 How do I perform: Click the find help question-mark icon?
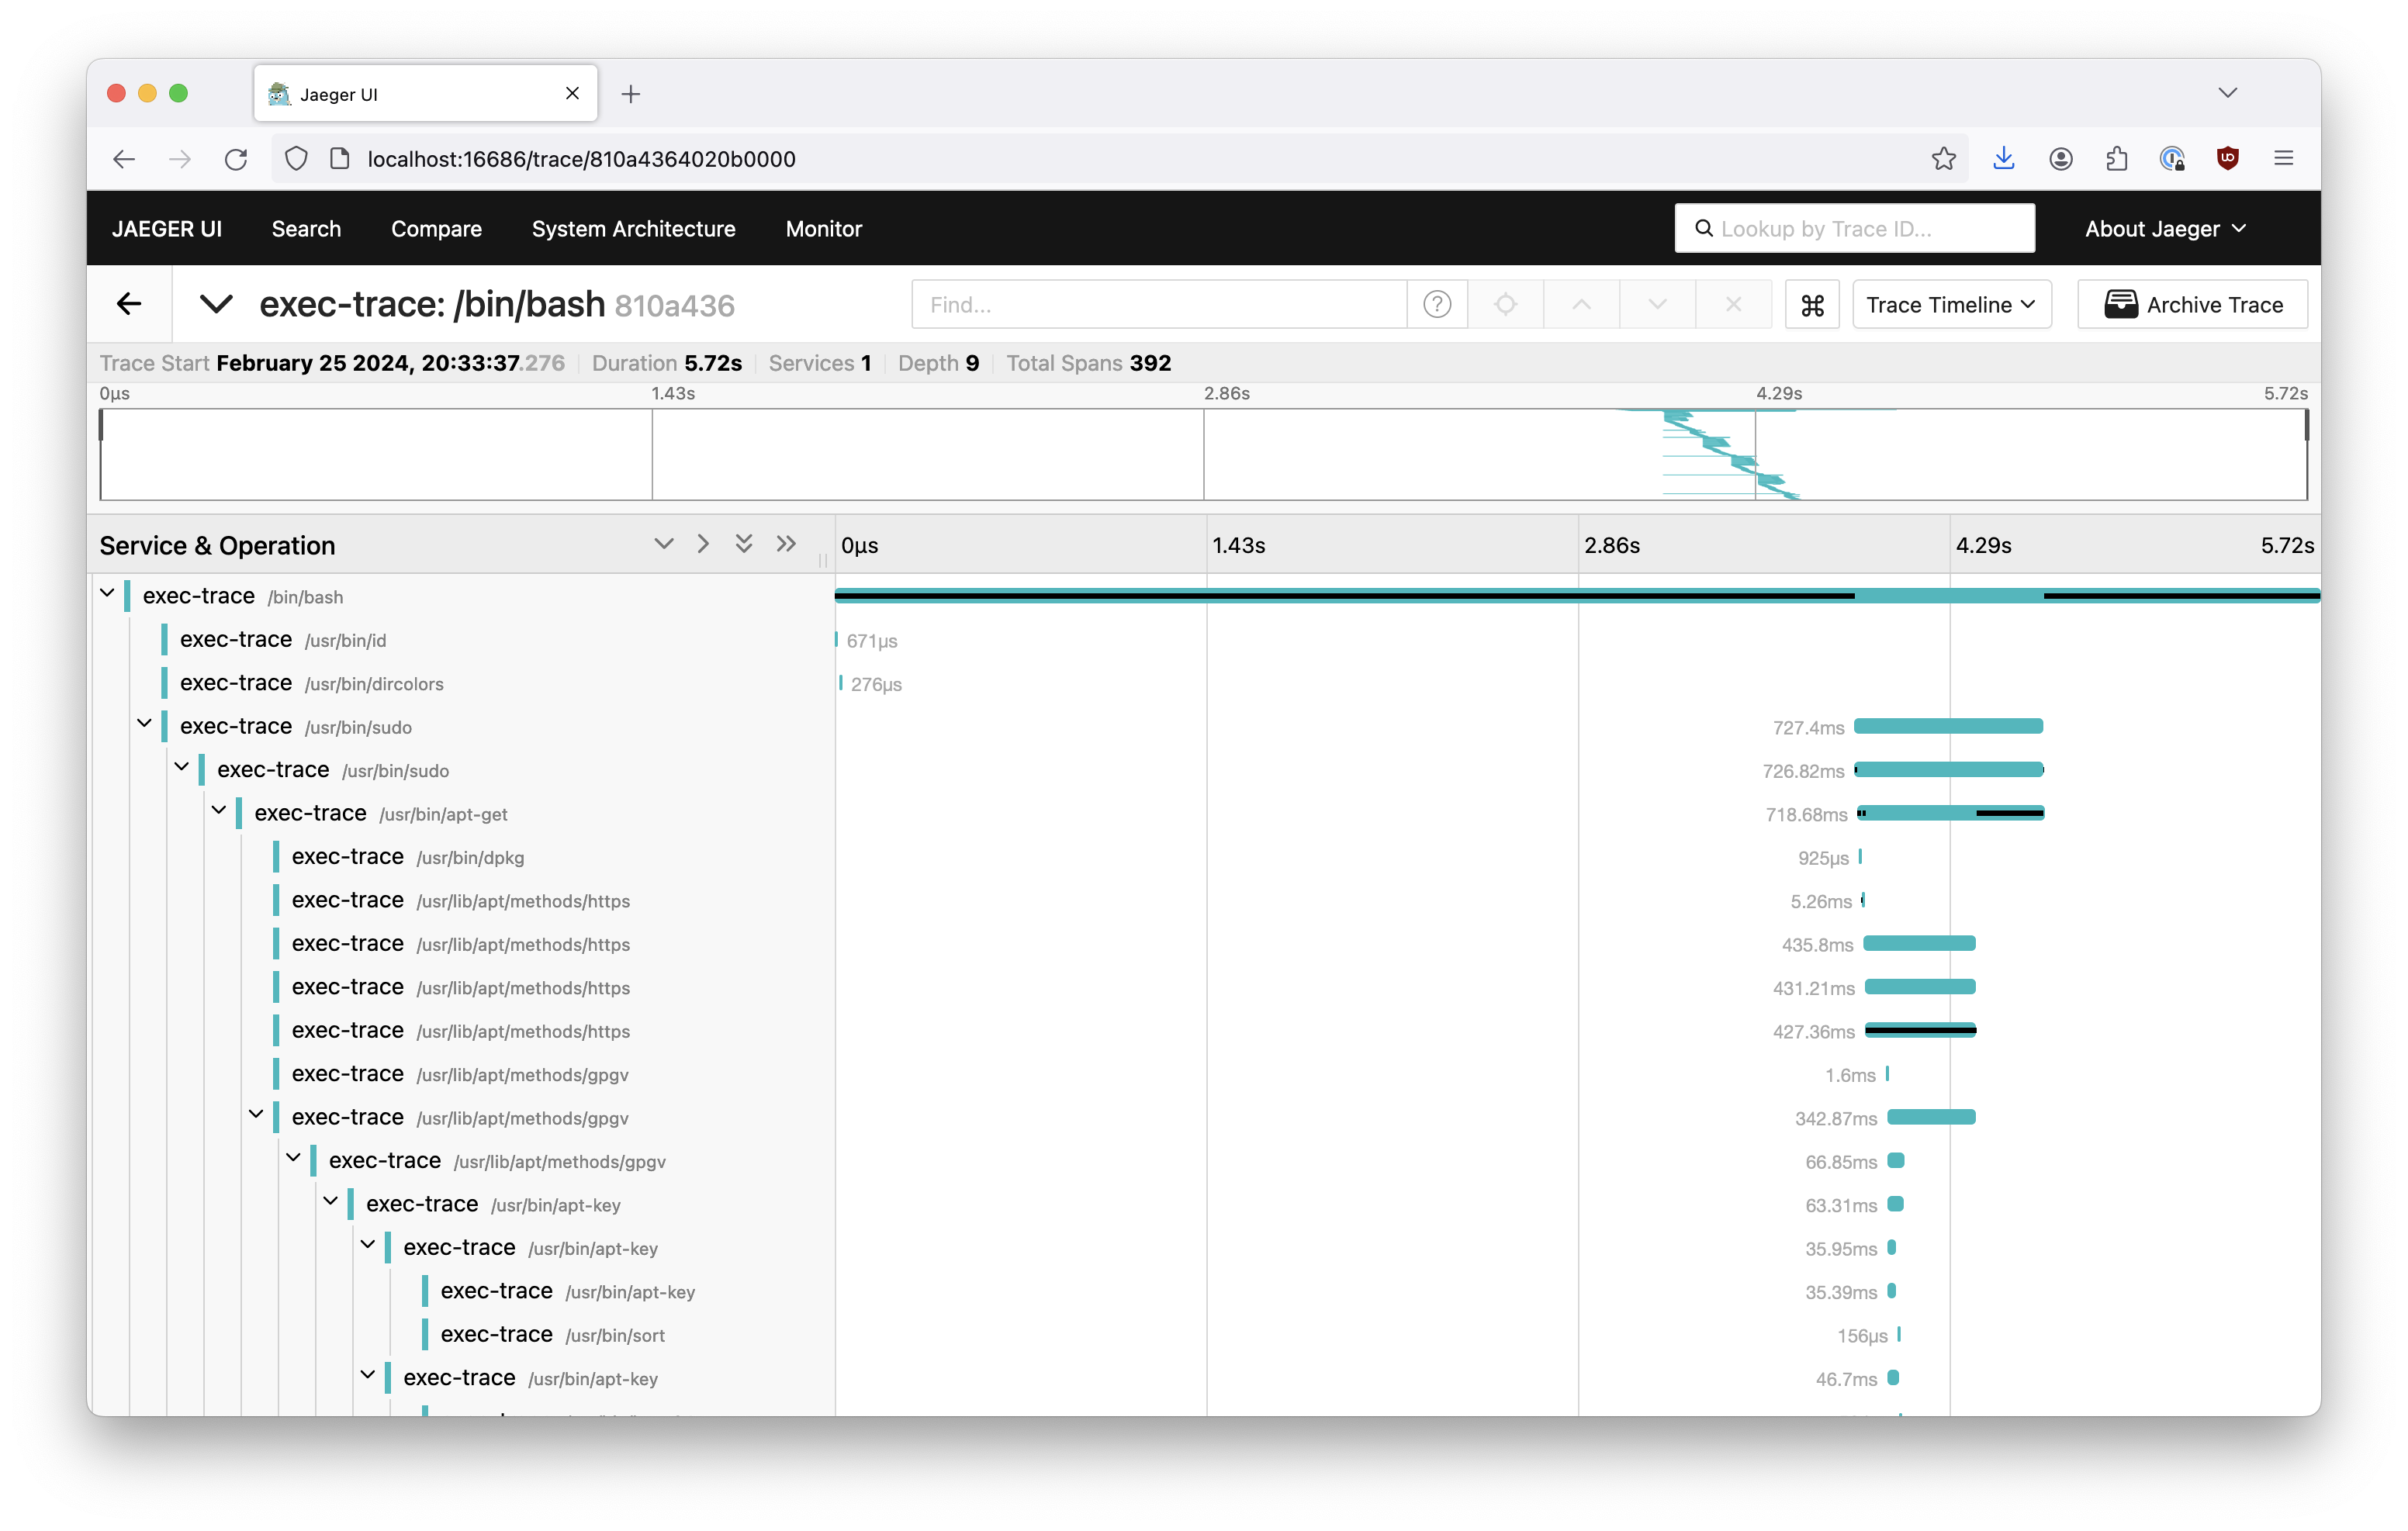tap(1437, 305)
